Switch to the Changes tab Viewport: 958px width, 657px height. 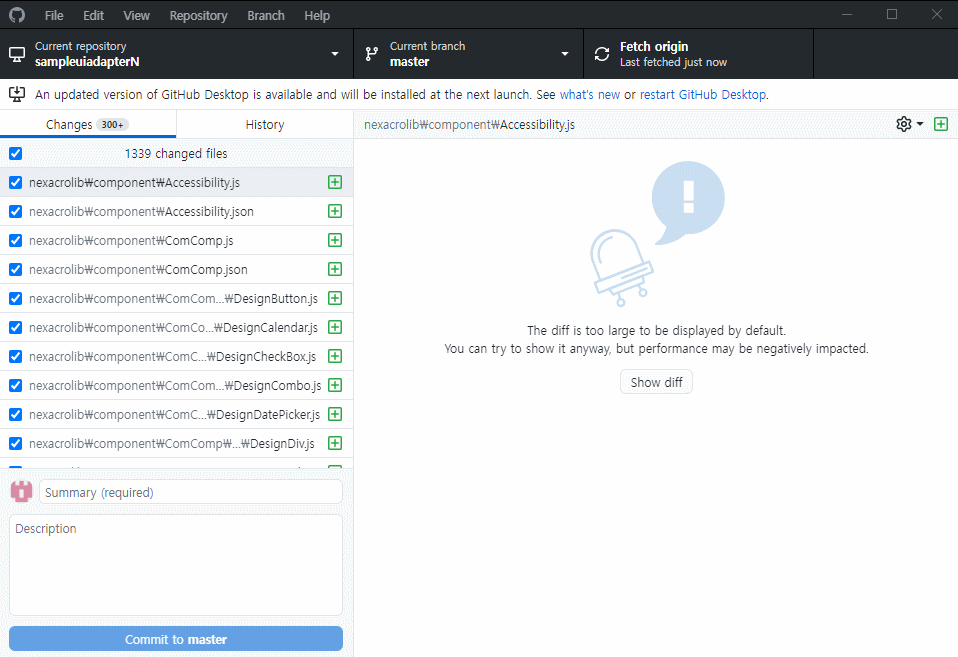pyautogui.click(x=88, y=125)
